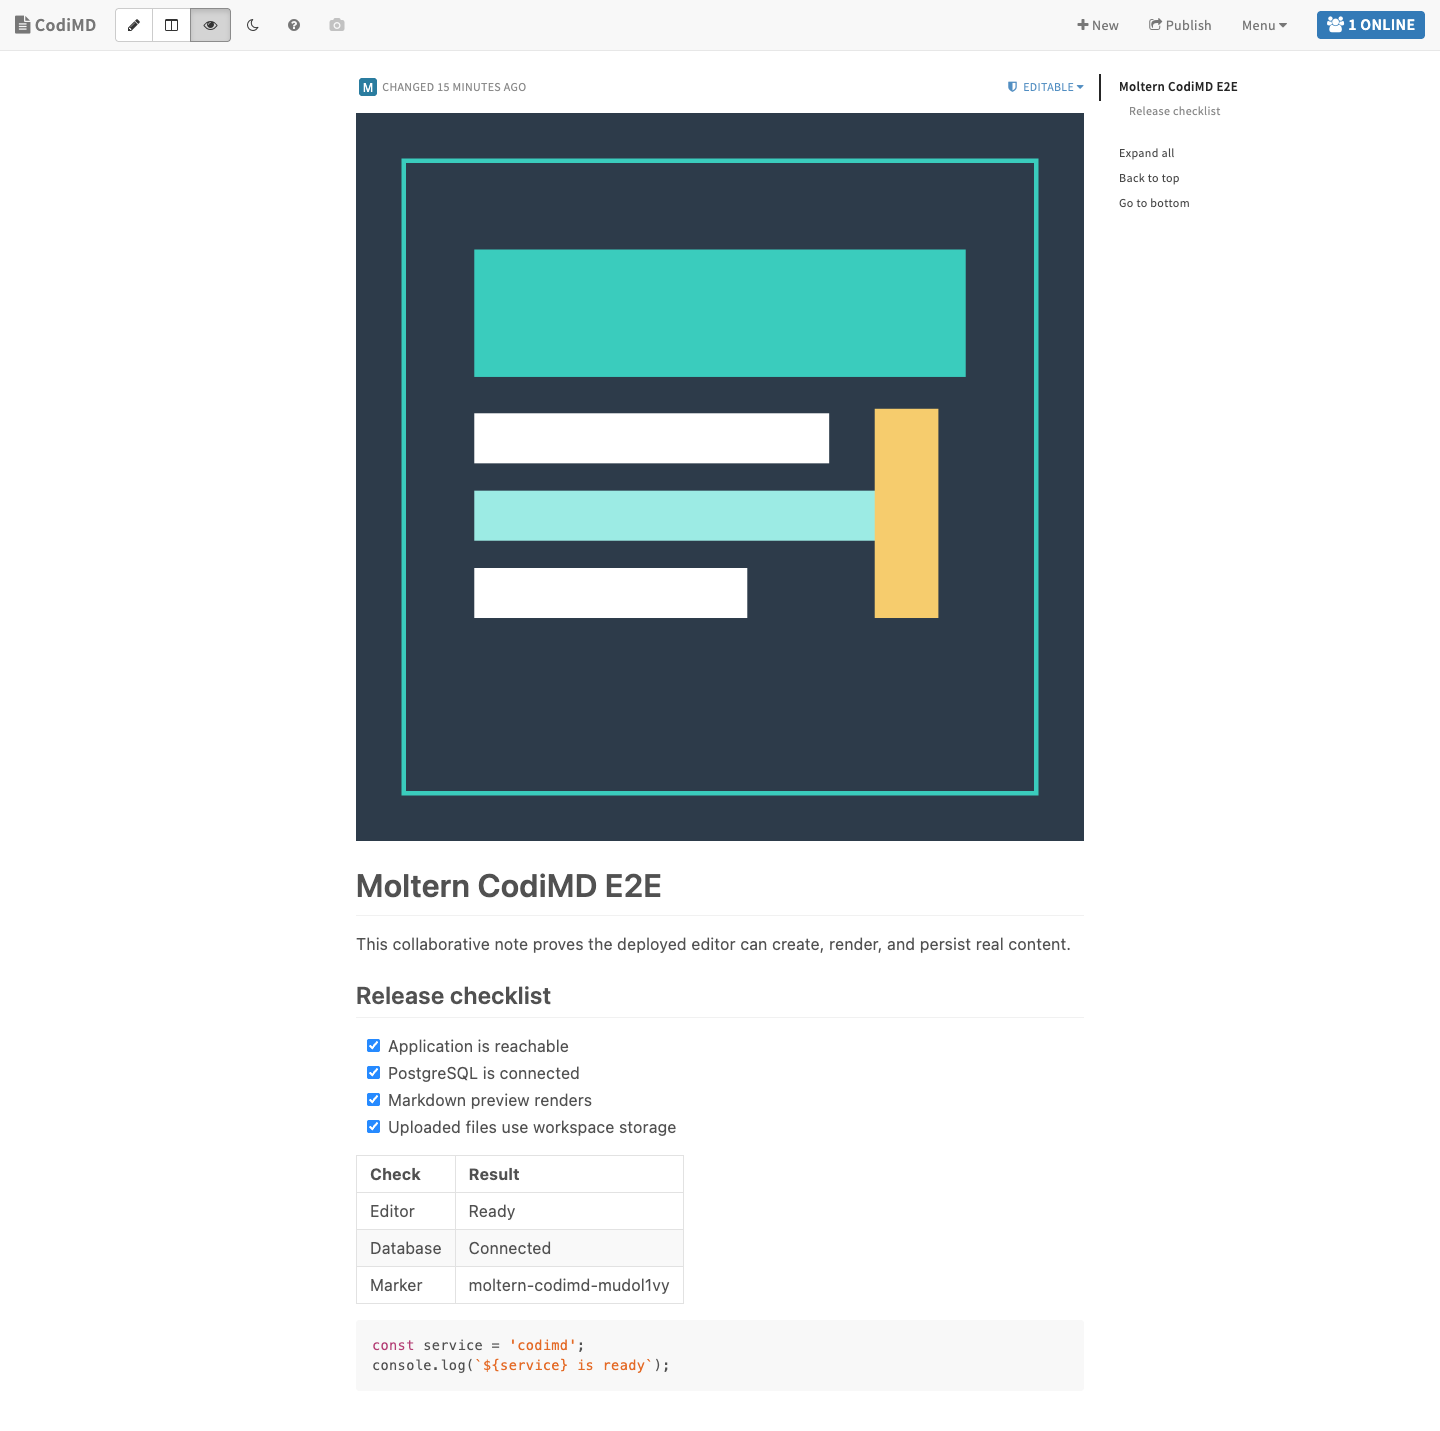The width and height of the screenshot is (1440, 1431).
Task: Open the Menu dropdown
Action: coord(1264,25)
